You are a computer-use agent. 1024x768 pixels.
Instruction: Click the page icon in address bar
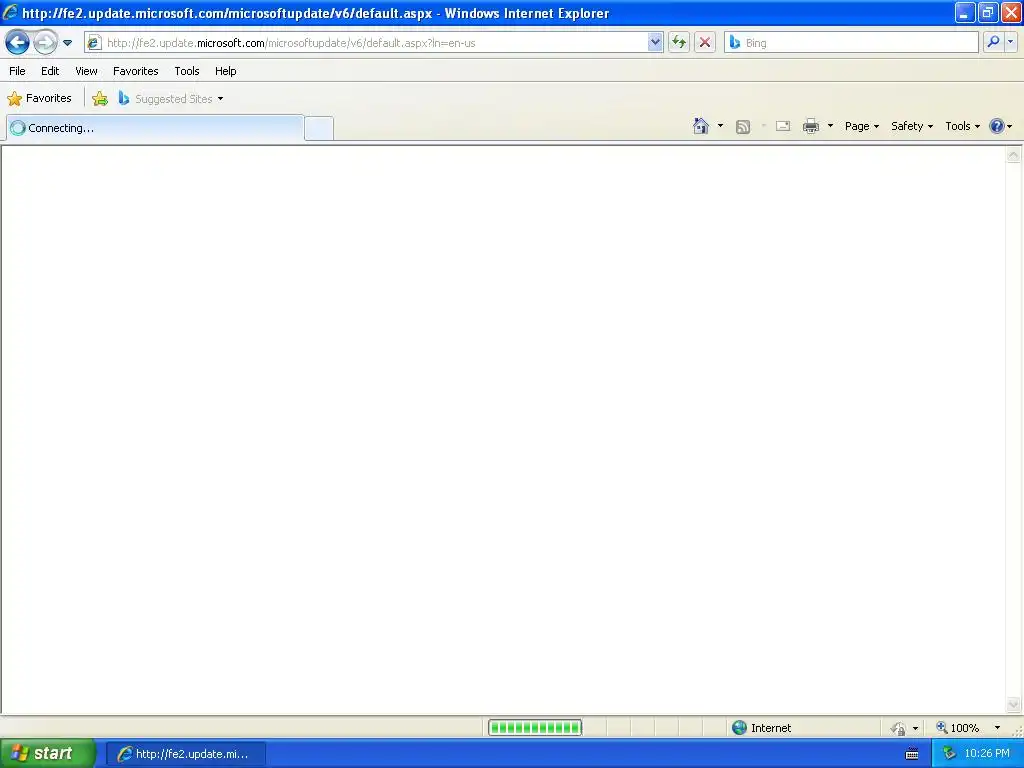pyautogui.click(x=94, y=43)
